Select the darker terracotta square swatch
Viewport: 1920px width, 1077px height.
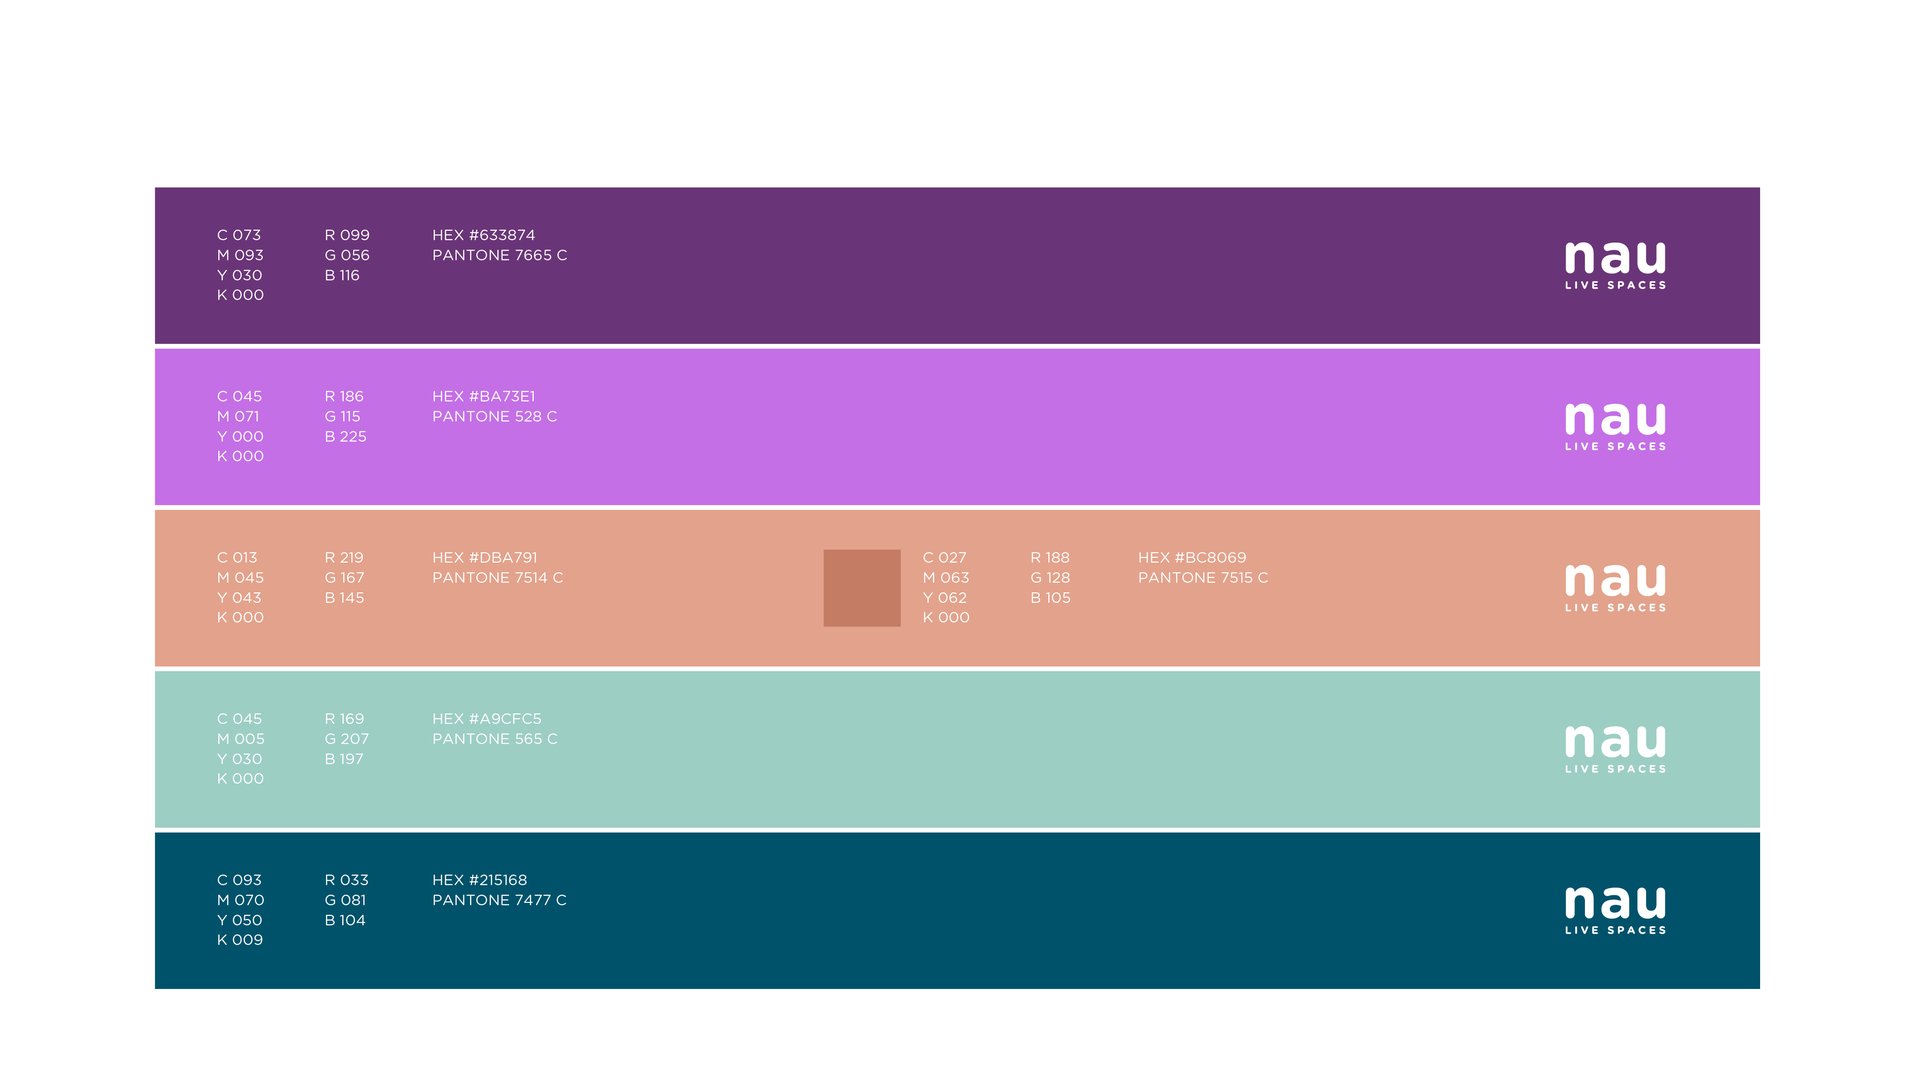pos(862,588)
